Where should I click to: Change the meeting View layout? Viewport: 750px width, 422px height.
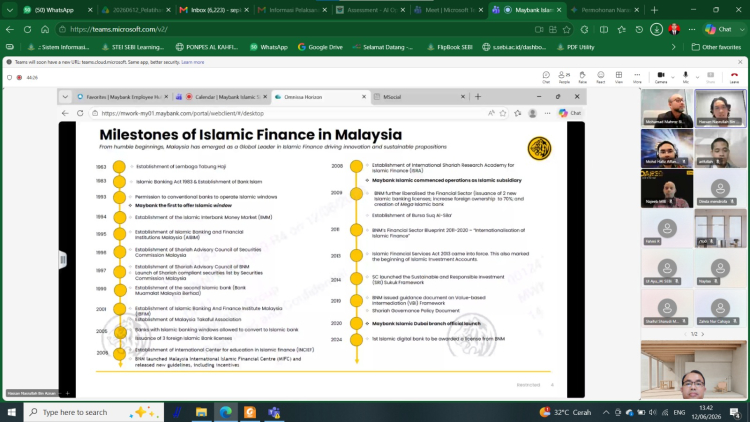tap(618, 77)
